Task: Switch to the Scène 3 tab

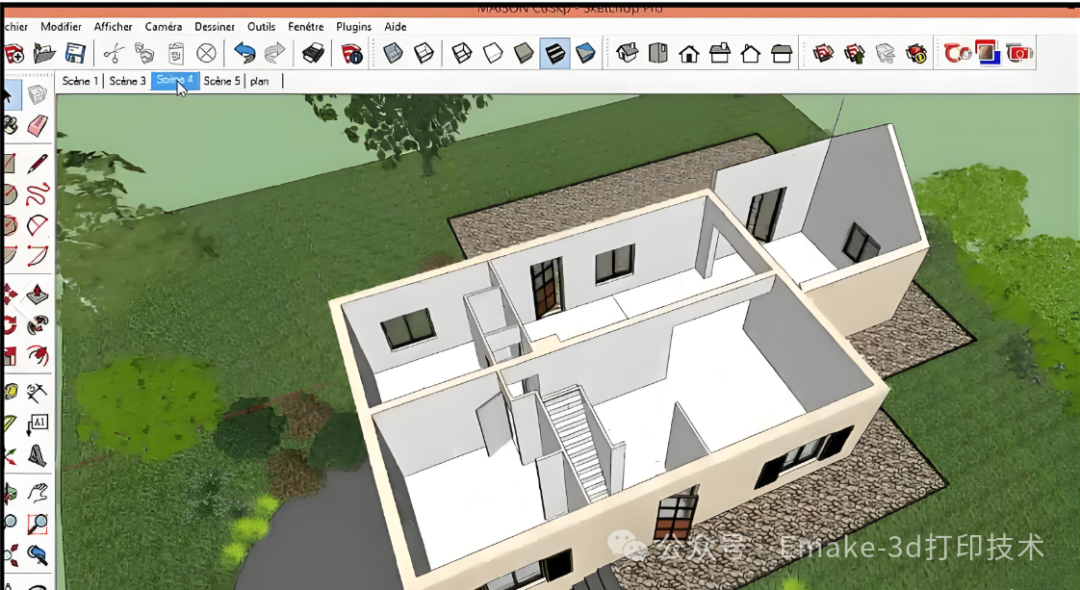Action: (127, 81)
